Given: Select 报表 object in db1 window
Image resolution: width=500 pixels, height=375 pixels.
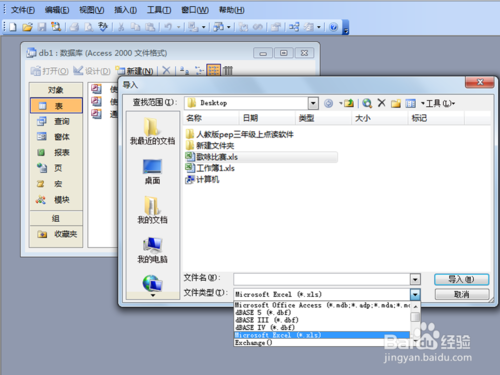Looking at the screenshot, I should (56, 152).
